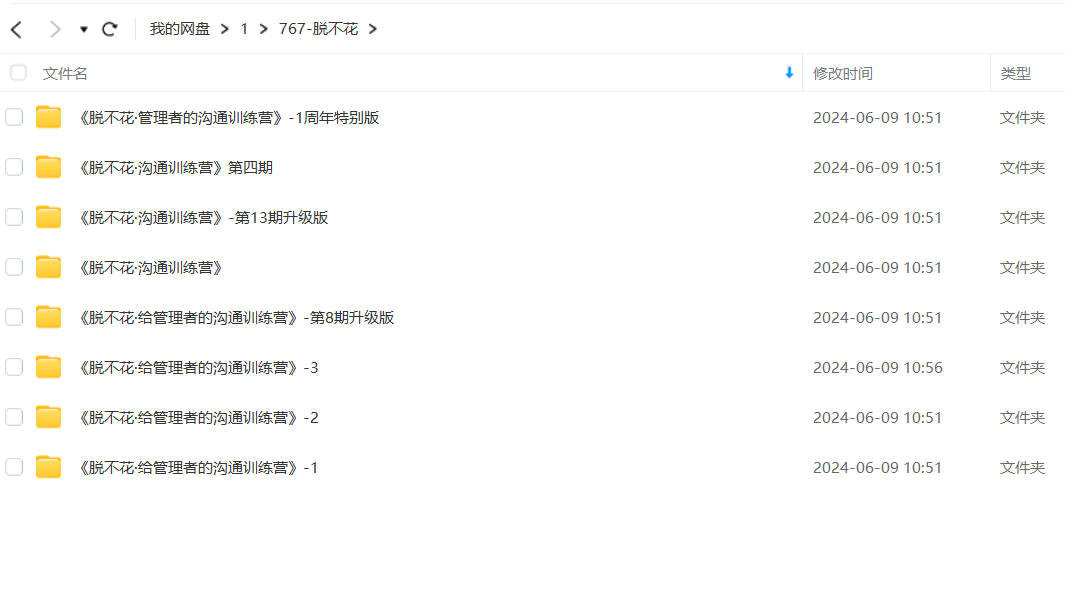Screen dimensions: 1065x593
Task: Open 《脱不花·给管理者的沟通训练营》-2
Action: point(197,418)
